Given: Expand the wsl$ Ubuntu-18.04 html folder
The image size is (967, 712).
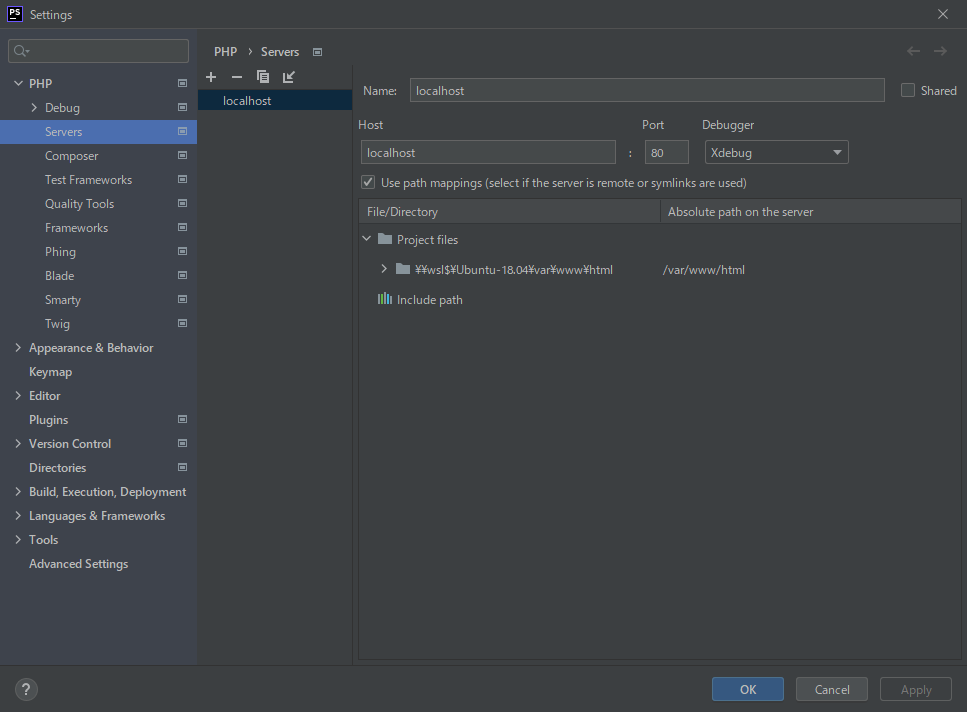Looking at the screenshot, I should pos(384,270).
